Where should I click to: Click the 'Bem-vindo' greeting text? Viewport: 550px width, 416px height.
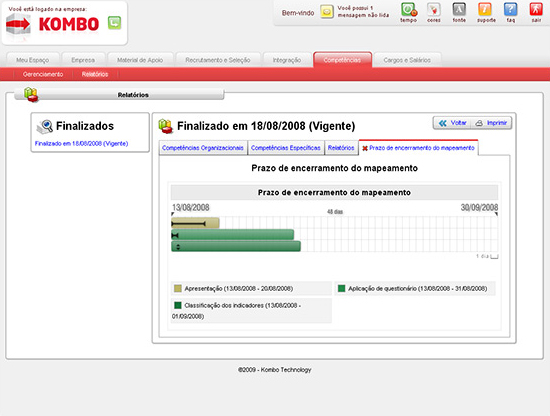click(x=298, y=13)
